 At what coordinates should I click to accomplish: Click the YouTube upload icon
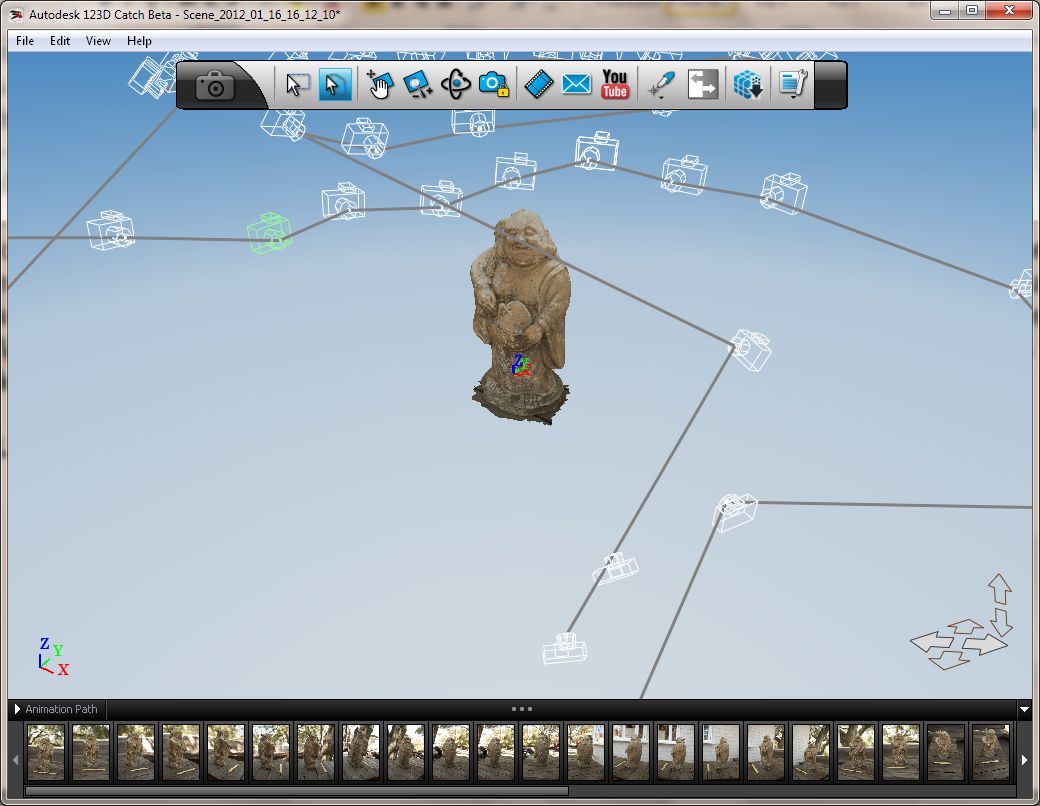pos(614,85)
